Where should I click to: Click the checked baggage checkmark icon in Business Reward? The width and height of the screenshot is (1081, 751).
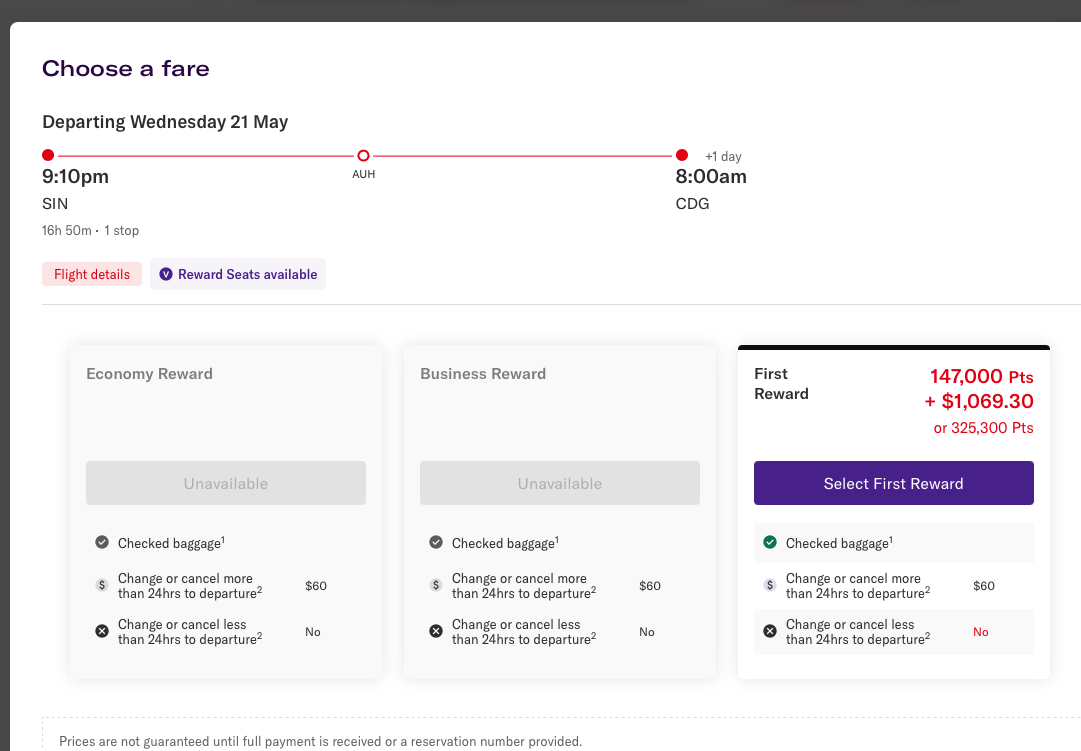point(436,543)
